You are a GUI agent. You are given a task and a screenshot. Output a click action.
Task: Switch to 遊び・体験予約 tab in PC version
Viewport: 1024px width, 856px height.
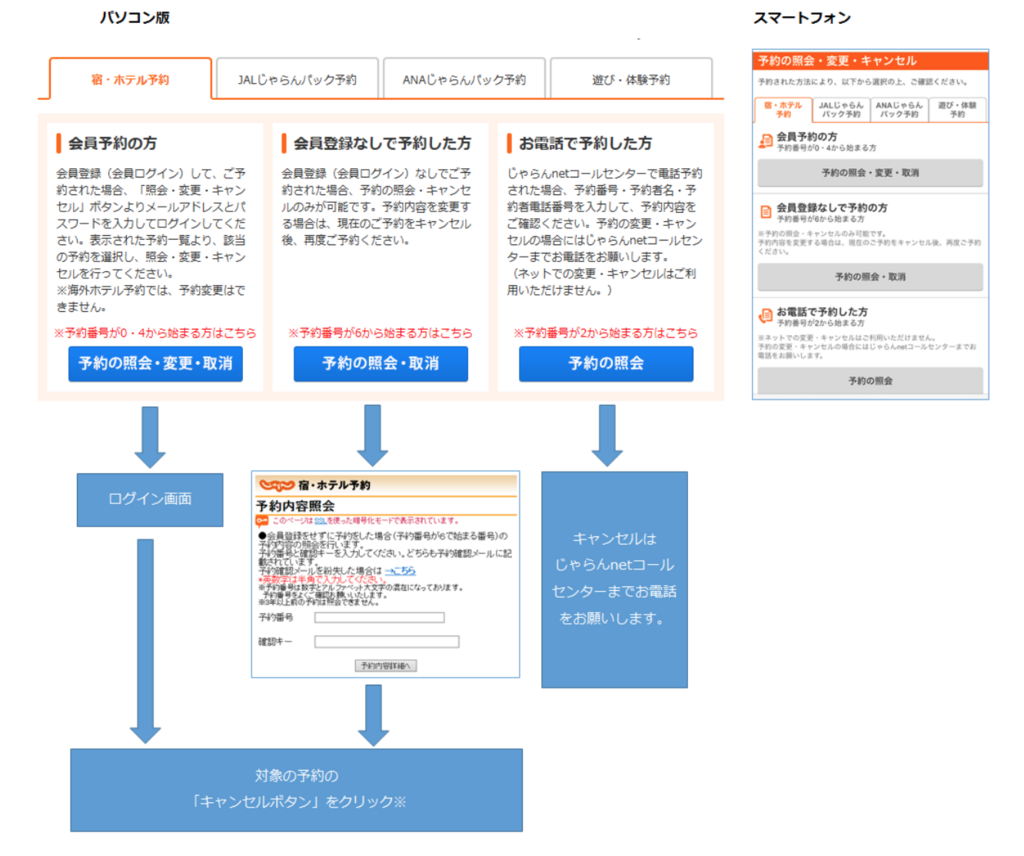631,79
